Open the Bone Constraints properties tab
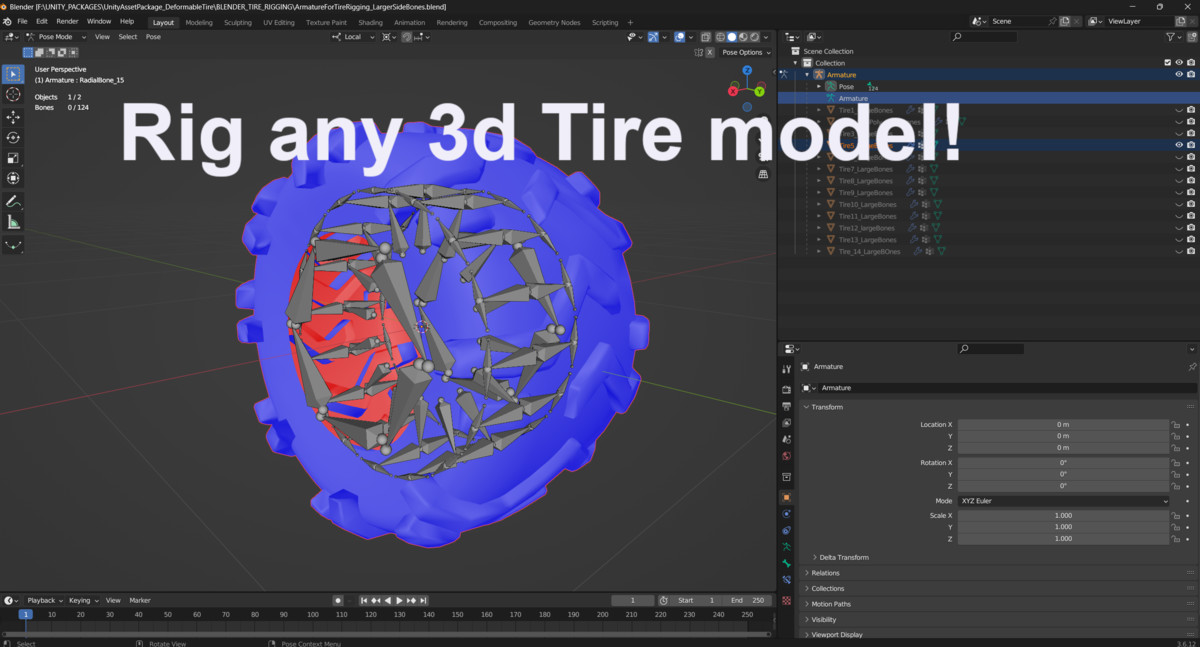The width and height of the screenshot is (1200, 647). pyautogui.click(x=787, y=580)
